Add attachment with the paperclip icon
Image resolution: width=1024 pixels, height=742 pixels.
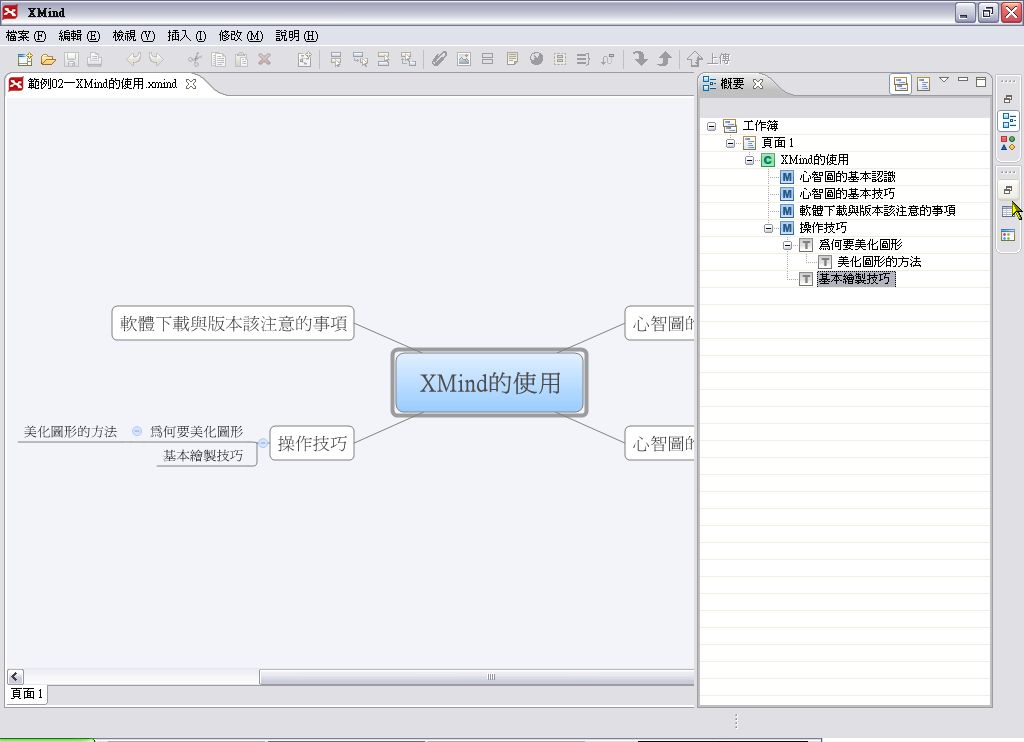click(x=440, y=59)
